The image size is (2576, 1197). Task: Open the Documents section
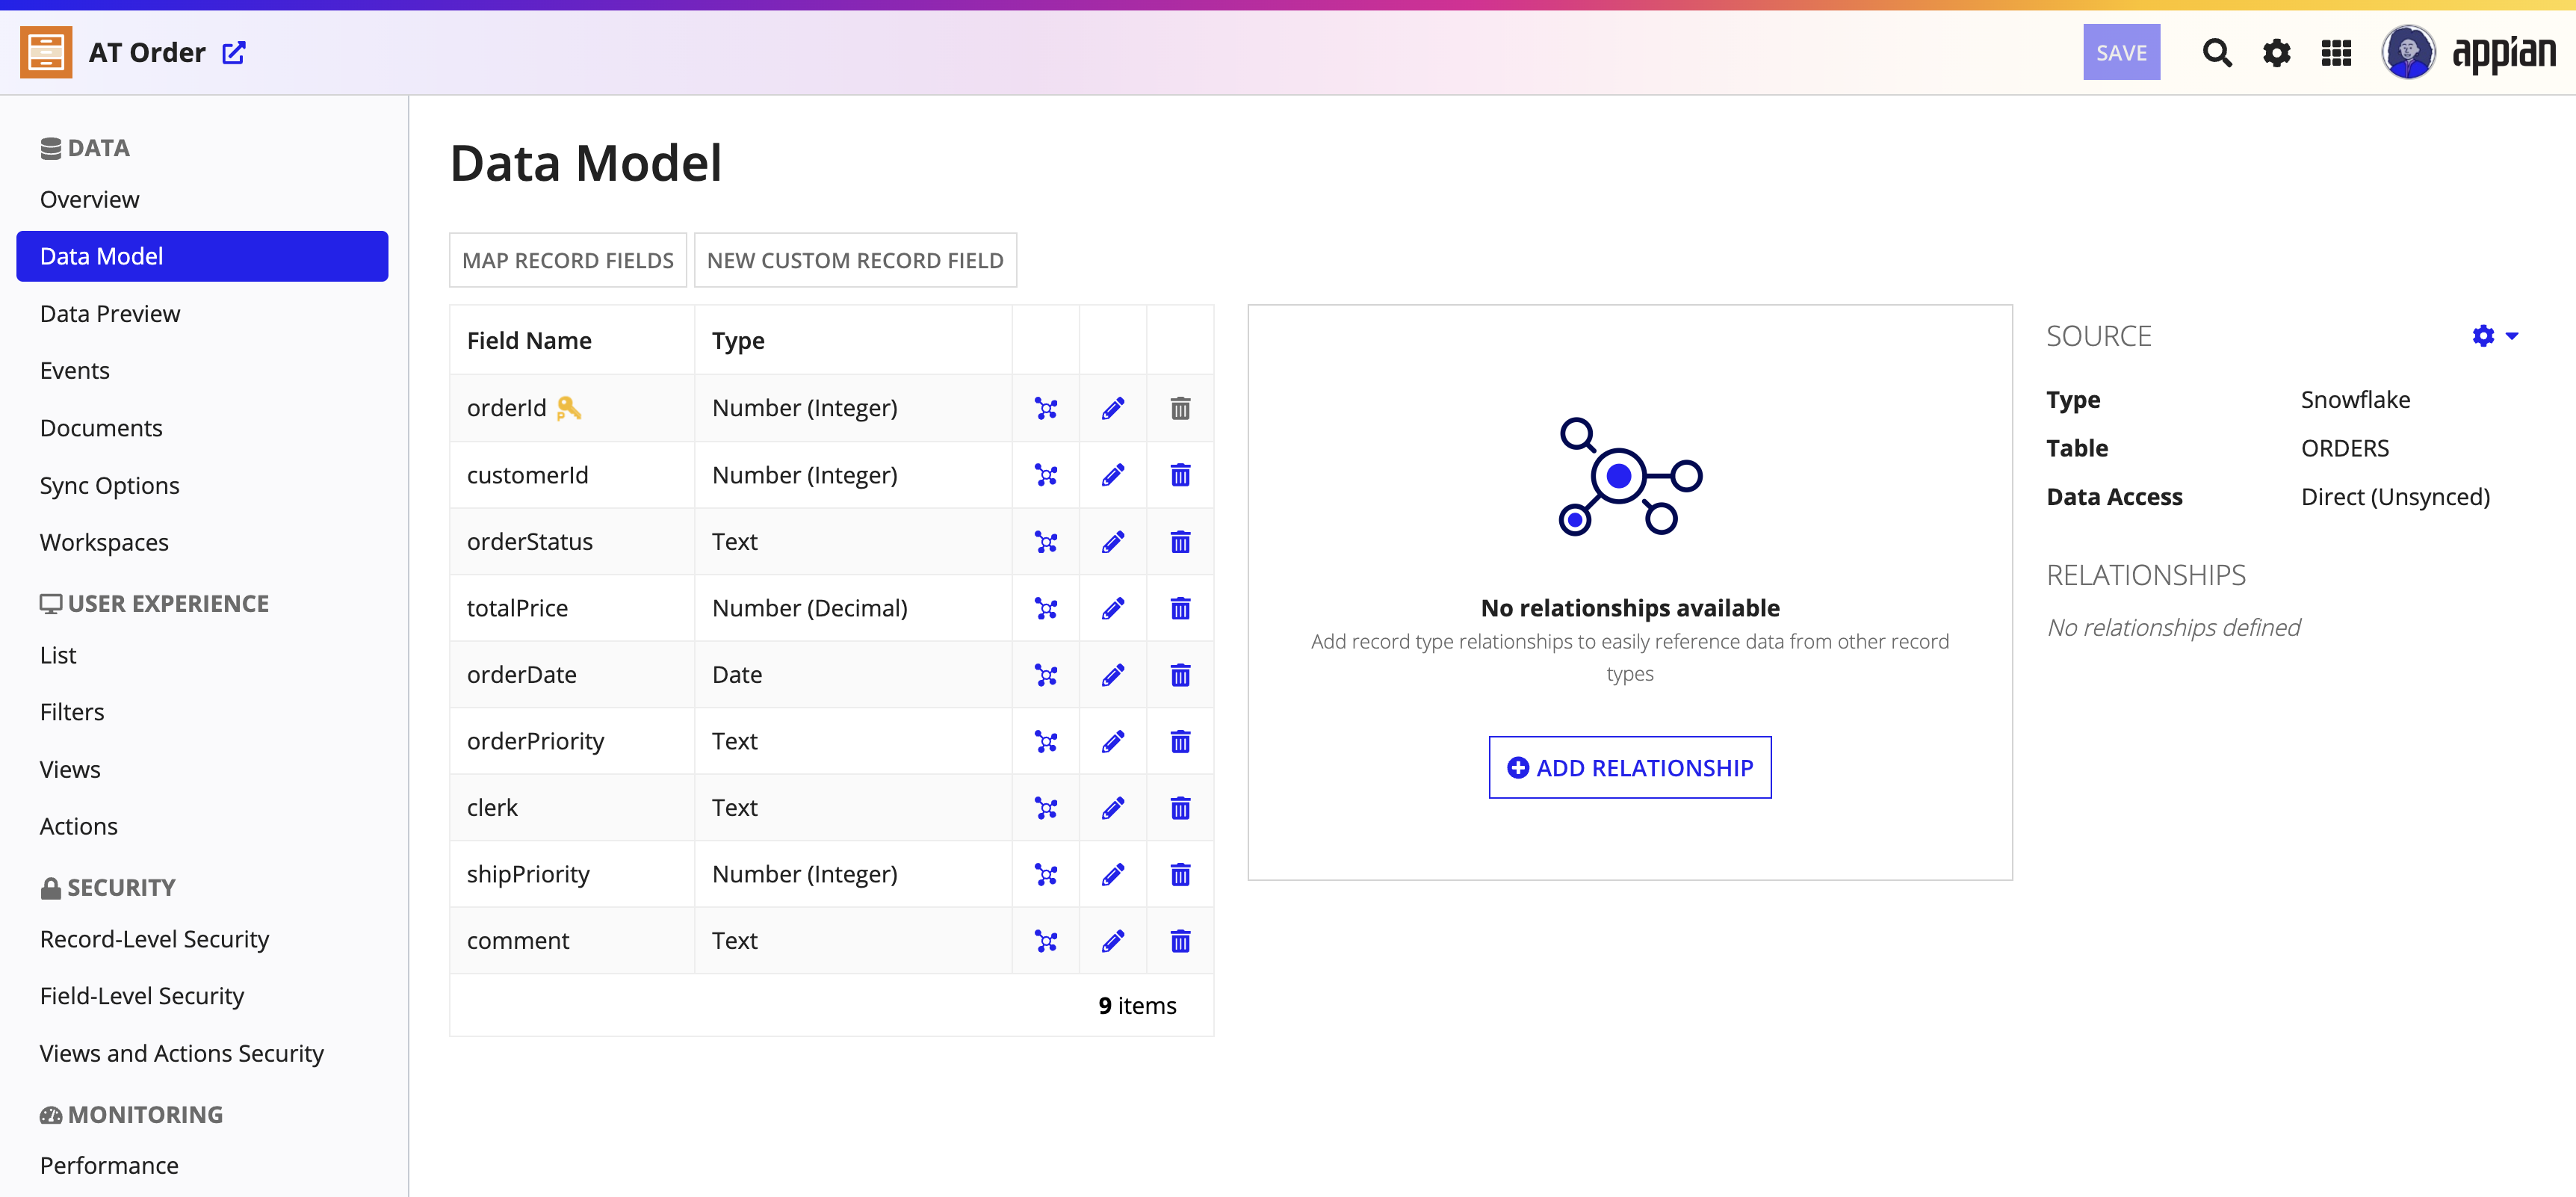(x=101, y=428)
